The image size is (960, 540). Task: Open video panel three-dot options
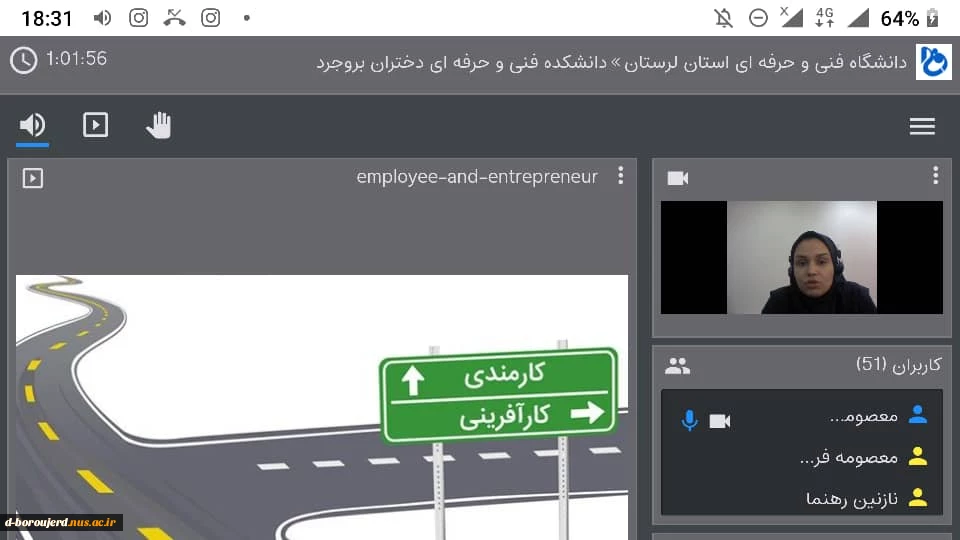(936, 176)
